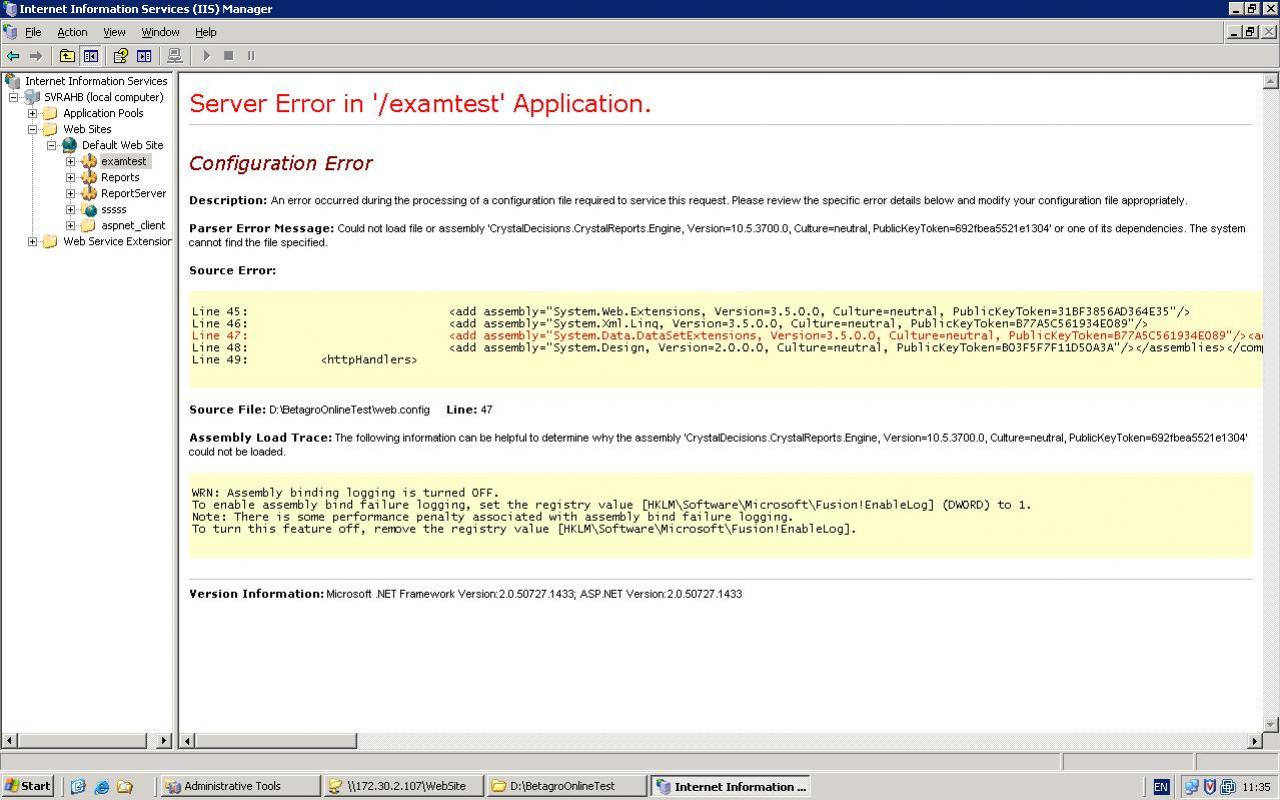The width and height of the screenshot is (1280, 800).
Task: Click the Start item play icon
Action: coord(206,56)
